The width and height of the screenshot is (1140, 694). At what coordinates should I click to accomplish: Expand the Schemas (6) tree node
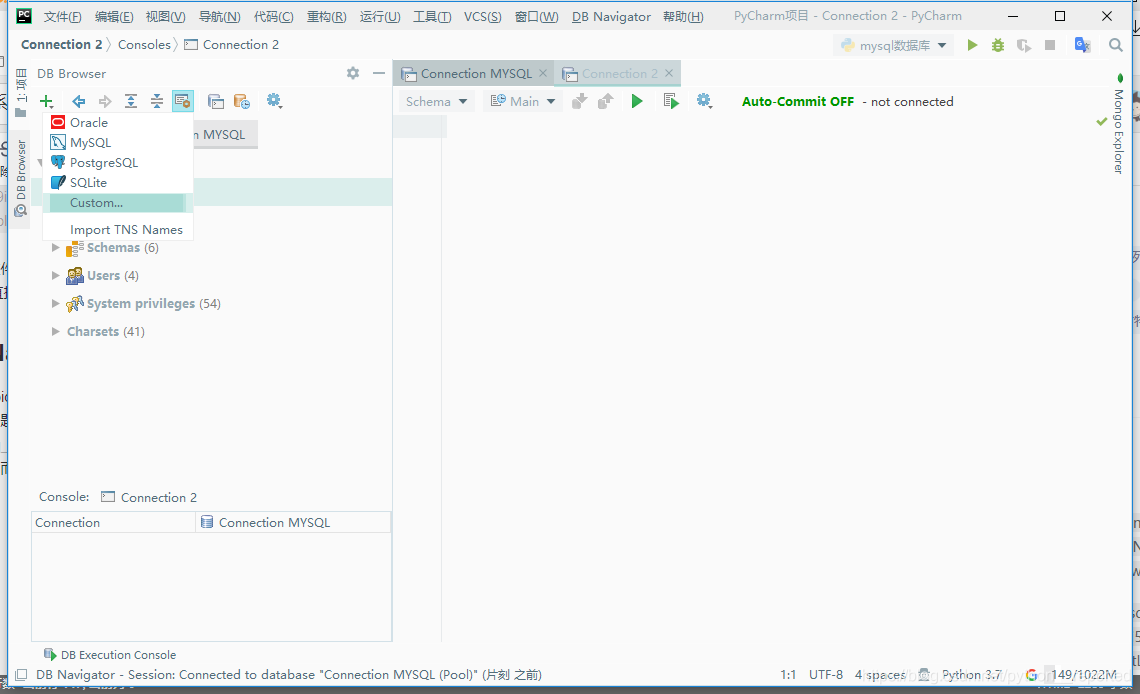click(x=55, y=248)
